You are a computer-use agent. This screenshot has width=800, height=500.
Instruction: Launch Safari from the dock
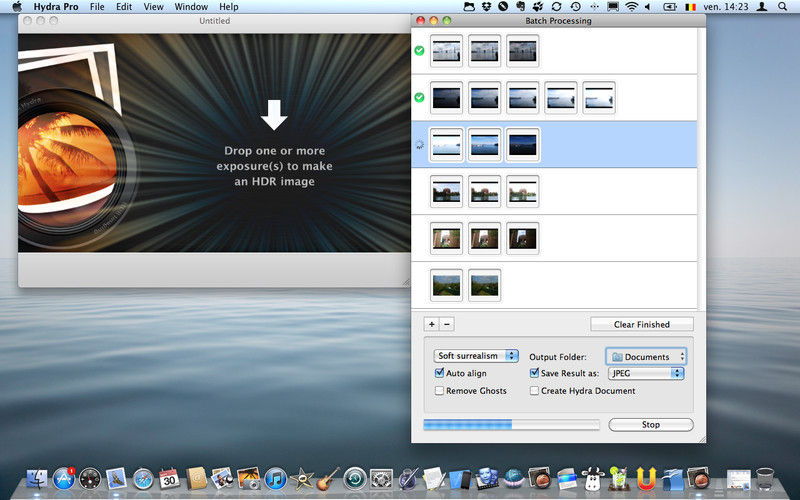coord(143,479)
